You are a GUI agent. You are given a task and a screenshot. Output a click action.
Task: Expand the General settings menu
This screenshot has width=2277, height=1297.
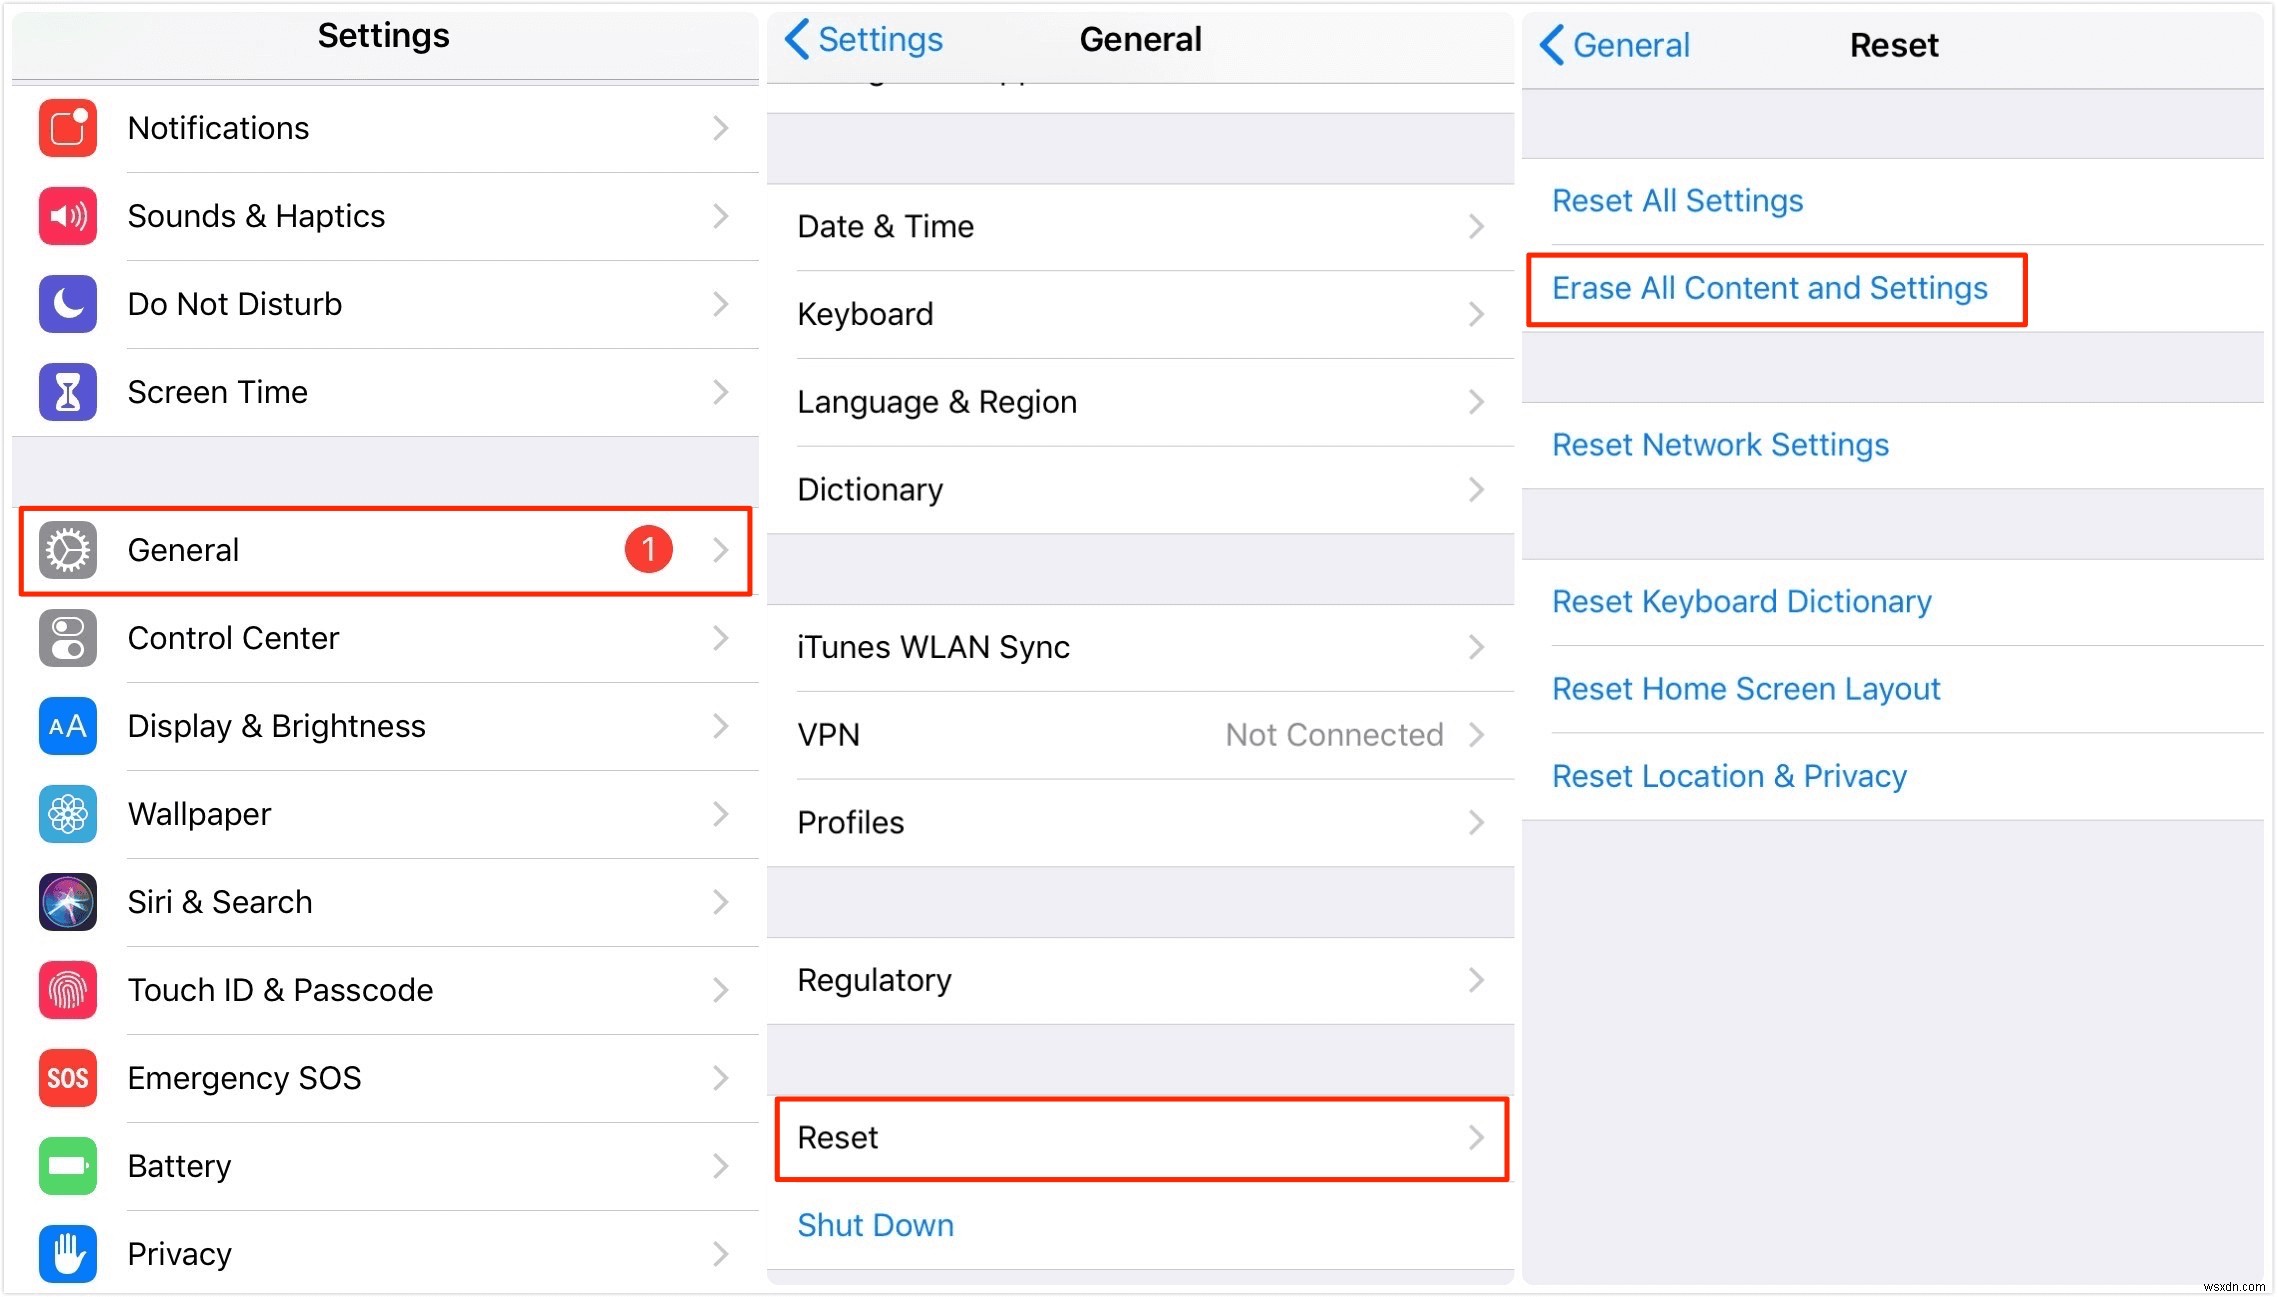pyautogui.click(x=385, y=549)
